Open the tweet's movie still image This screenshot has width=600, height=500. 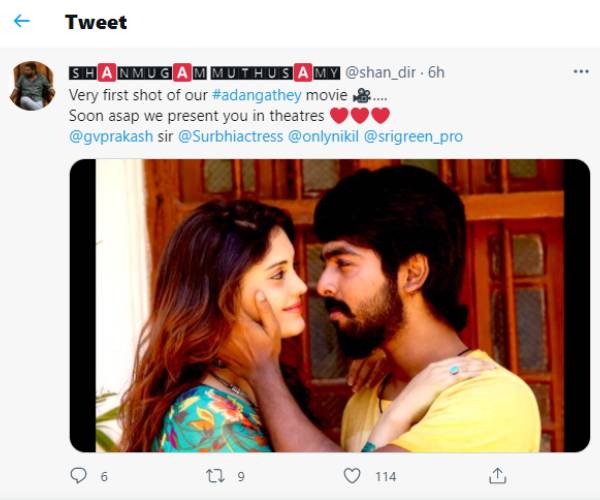pos(329,305)
